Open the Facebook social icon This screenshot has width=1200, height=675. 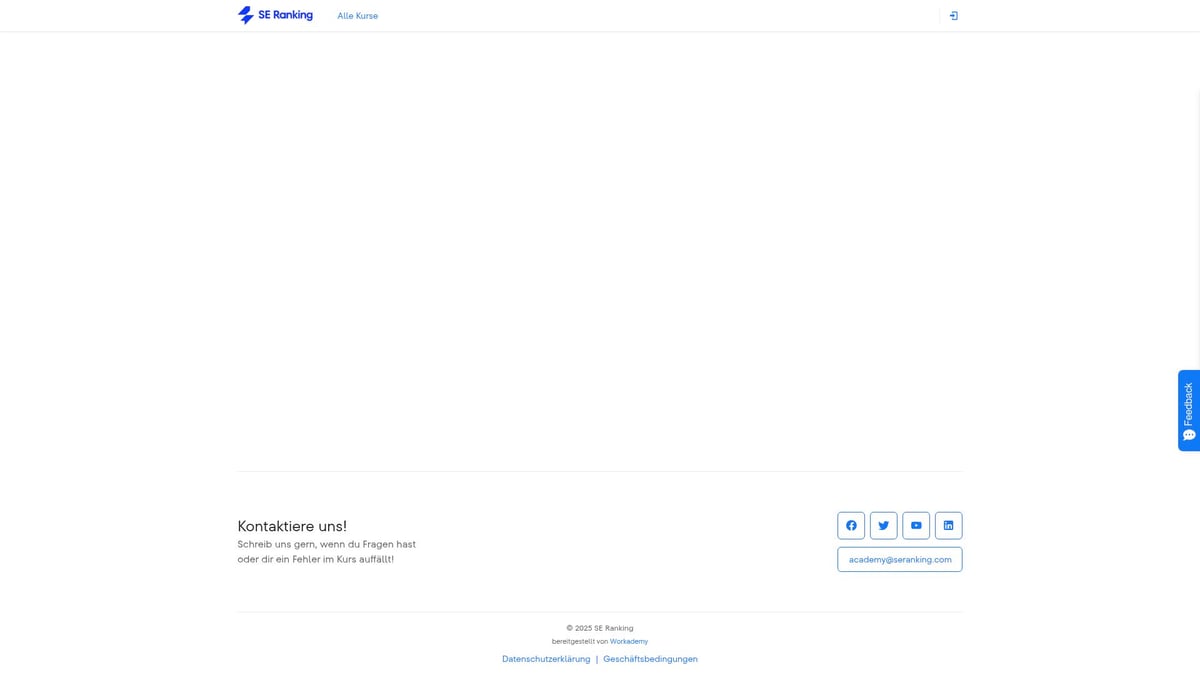(851, 525)
